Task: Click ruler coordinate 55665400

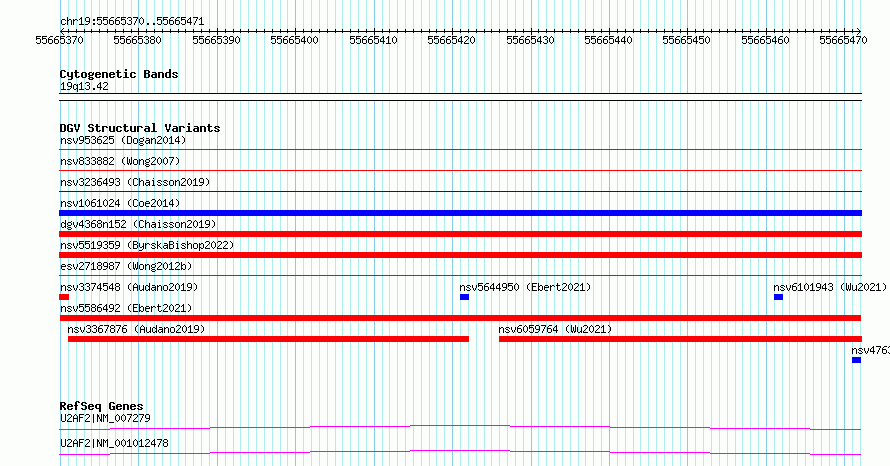Action: (x=295, y=40)
